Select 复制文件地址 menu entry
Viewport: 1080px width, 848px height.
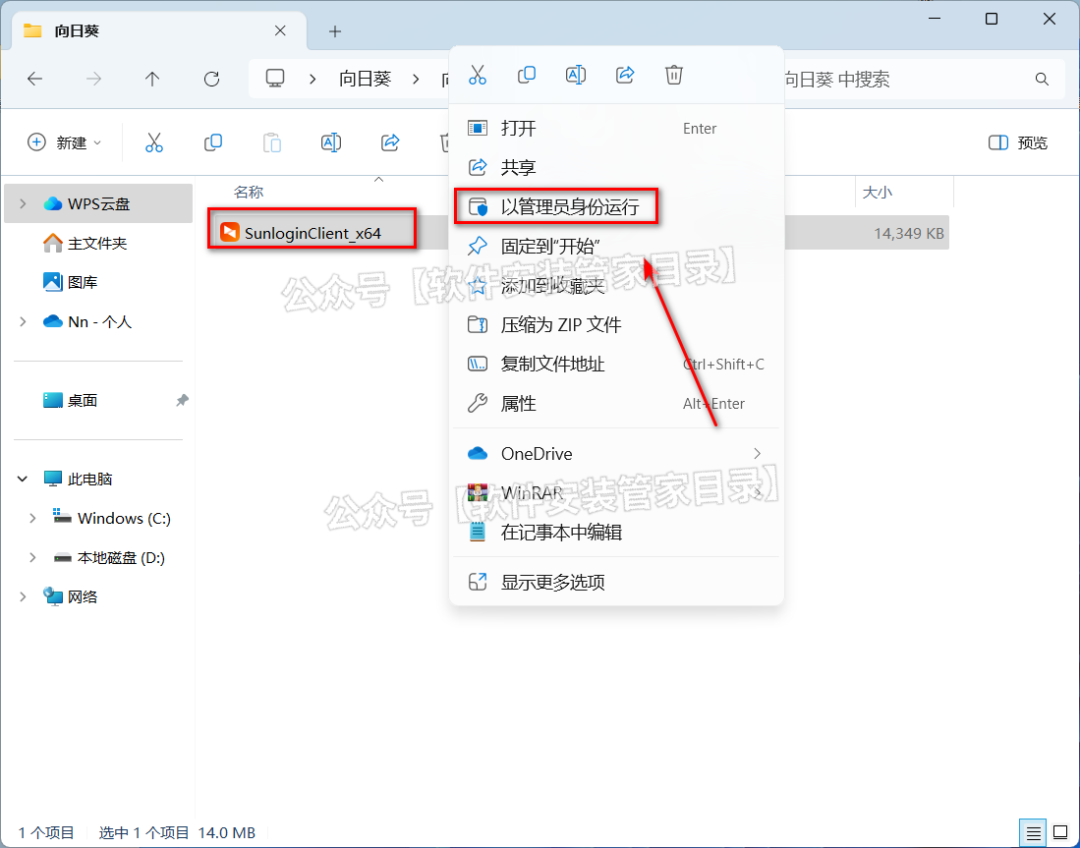pyautogui.click(x=616, y=364)
